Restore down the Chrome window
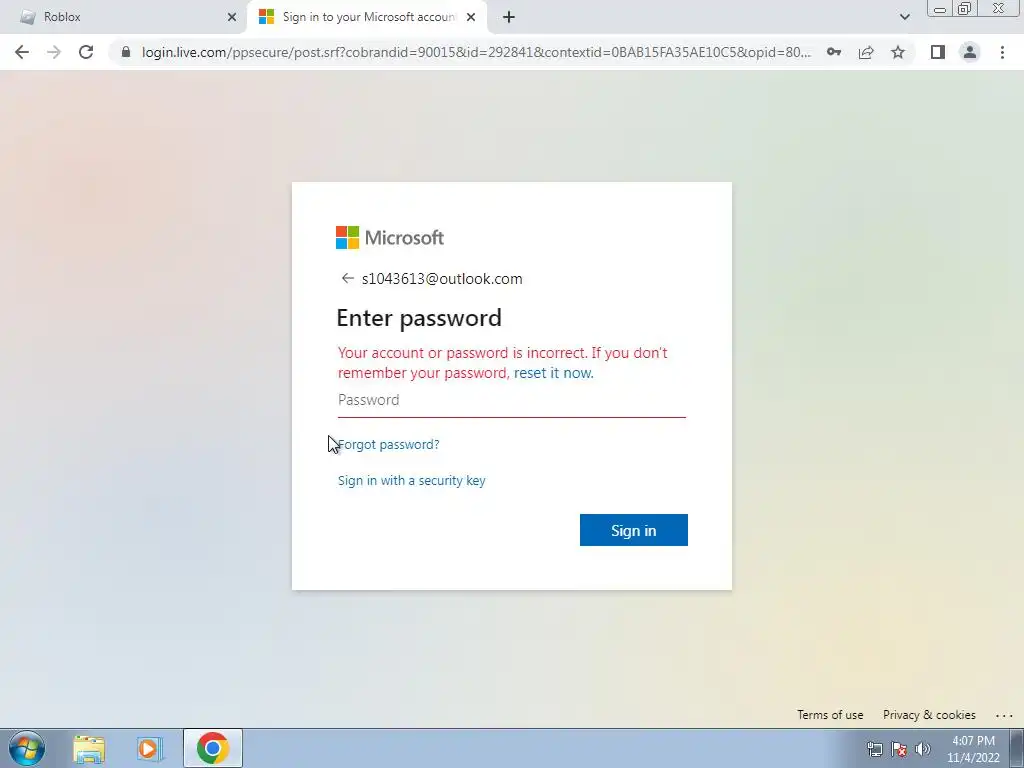Image resolution: width=1024 pixels, height=768 pixels. (965, 9)
